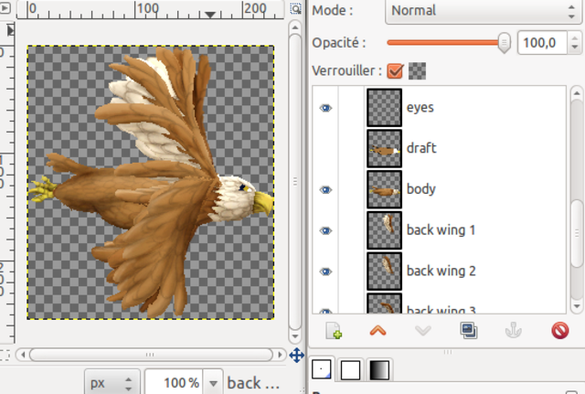The height and width of the screenshot is (394, 585).
Task: Click the opacity value field 100,0
Action: point(542,43)
